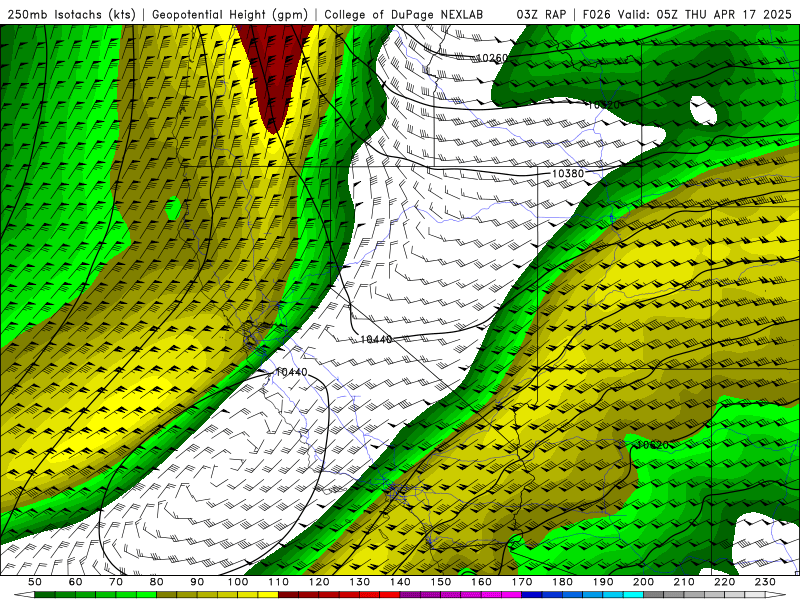Click the 90 knot colorbar label

(x=197, y=582)
